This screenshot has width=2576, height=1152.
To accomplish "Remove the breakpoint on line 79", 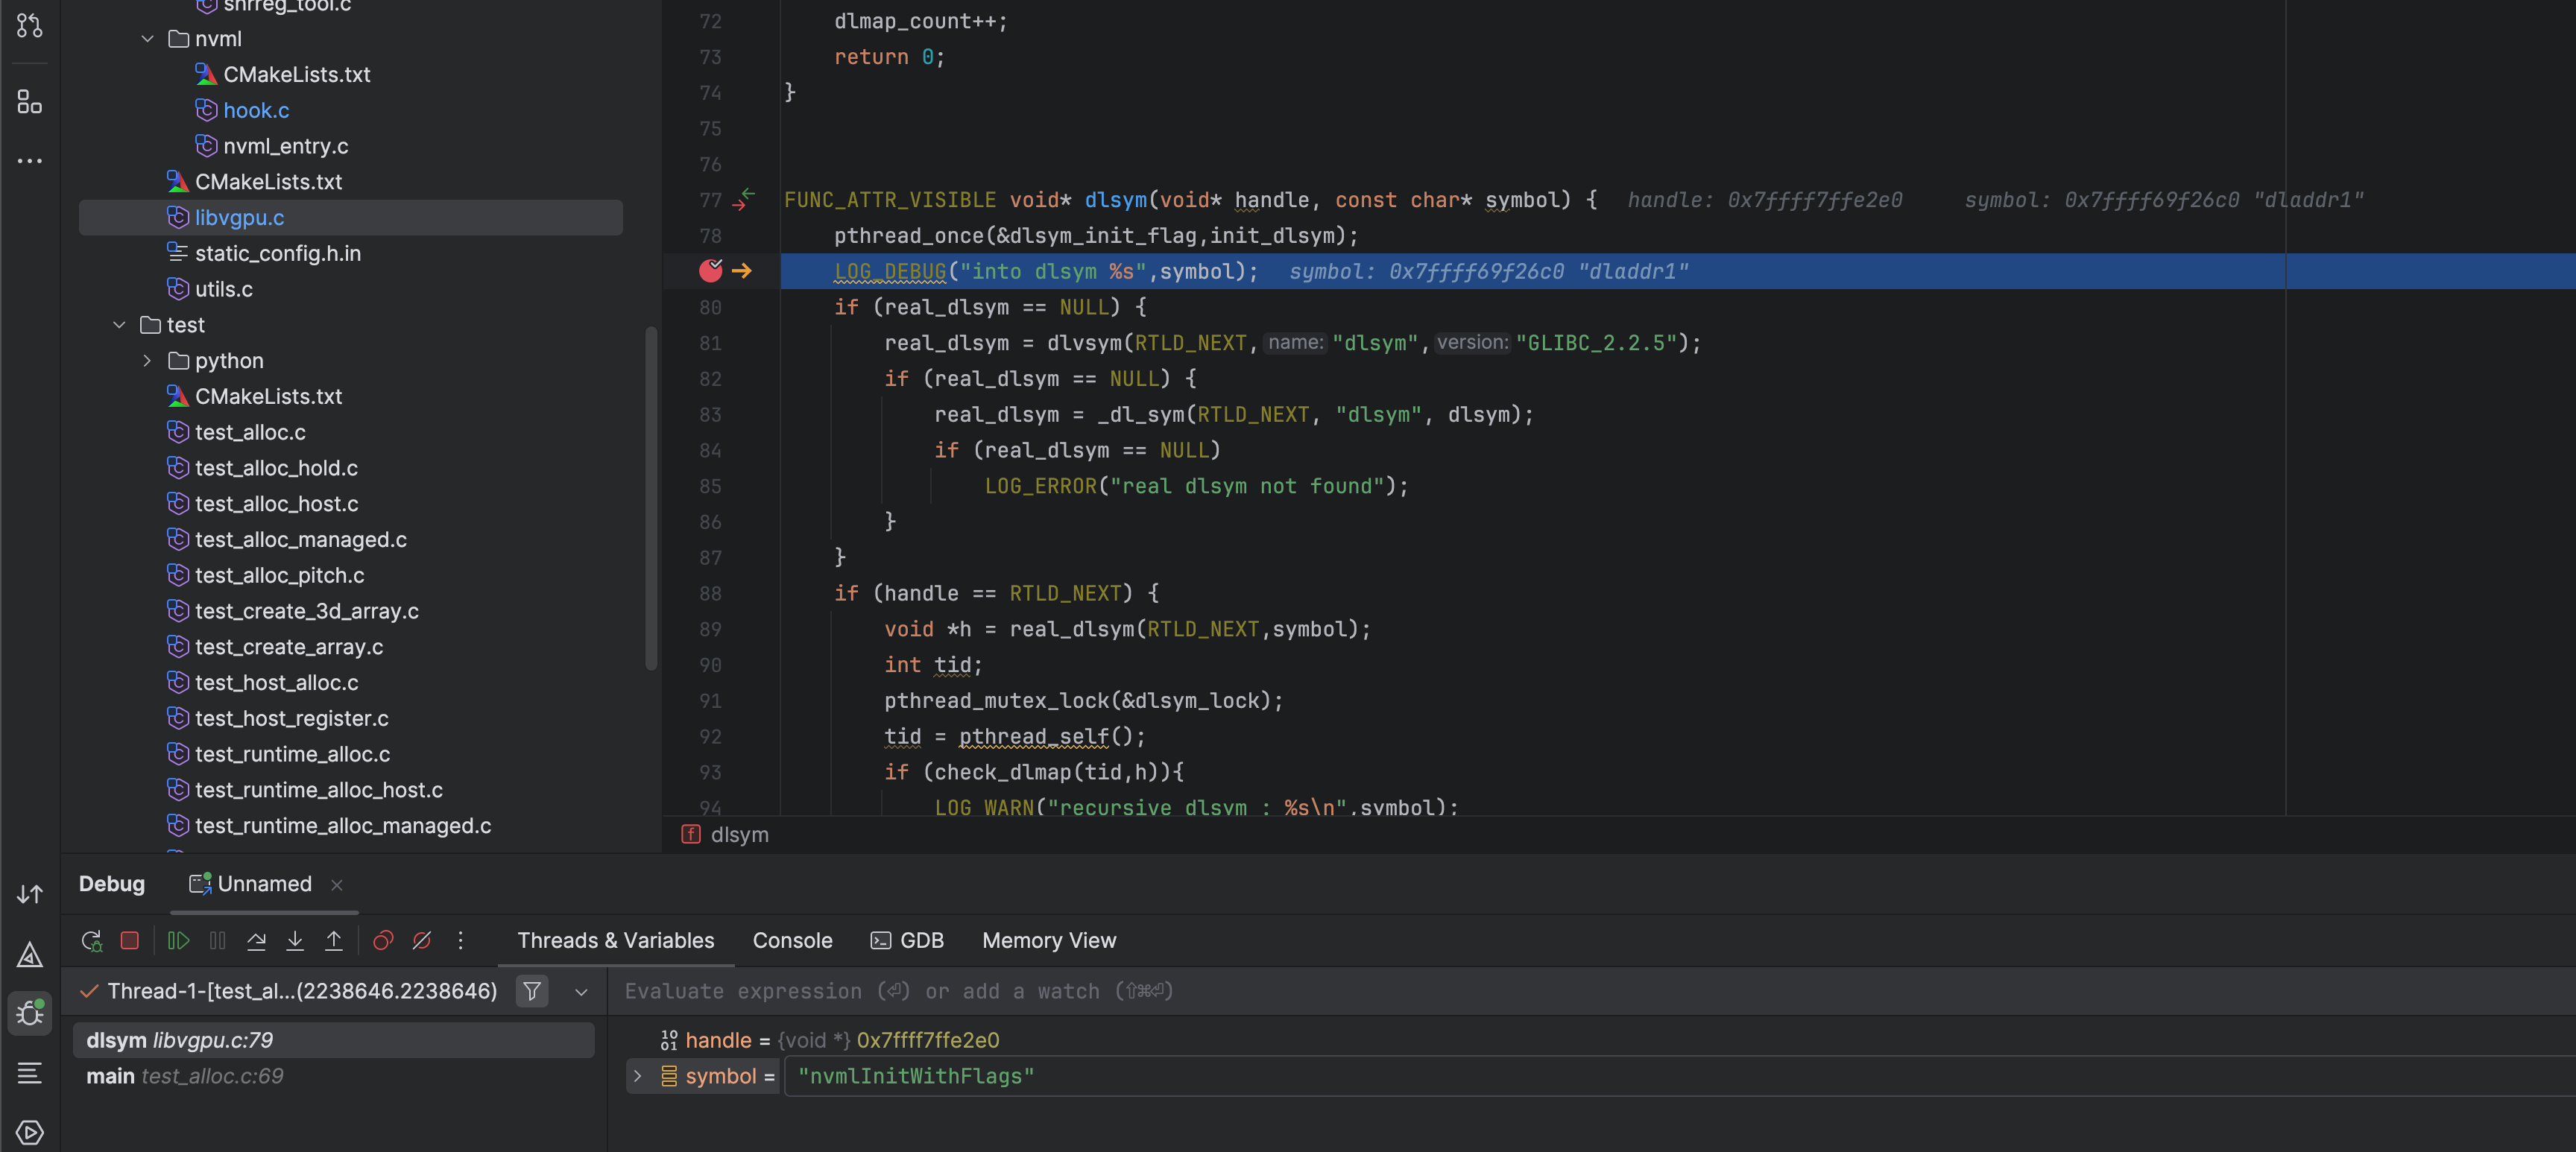I will (710, 271).
